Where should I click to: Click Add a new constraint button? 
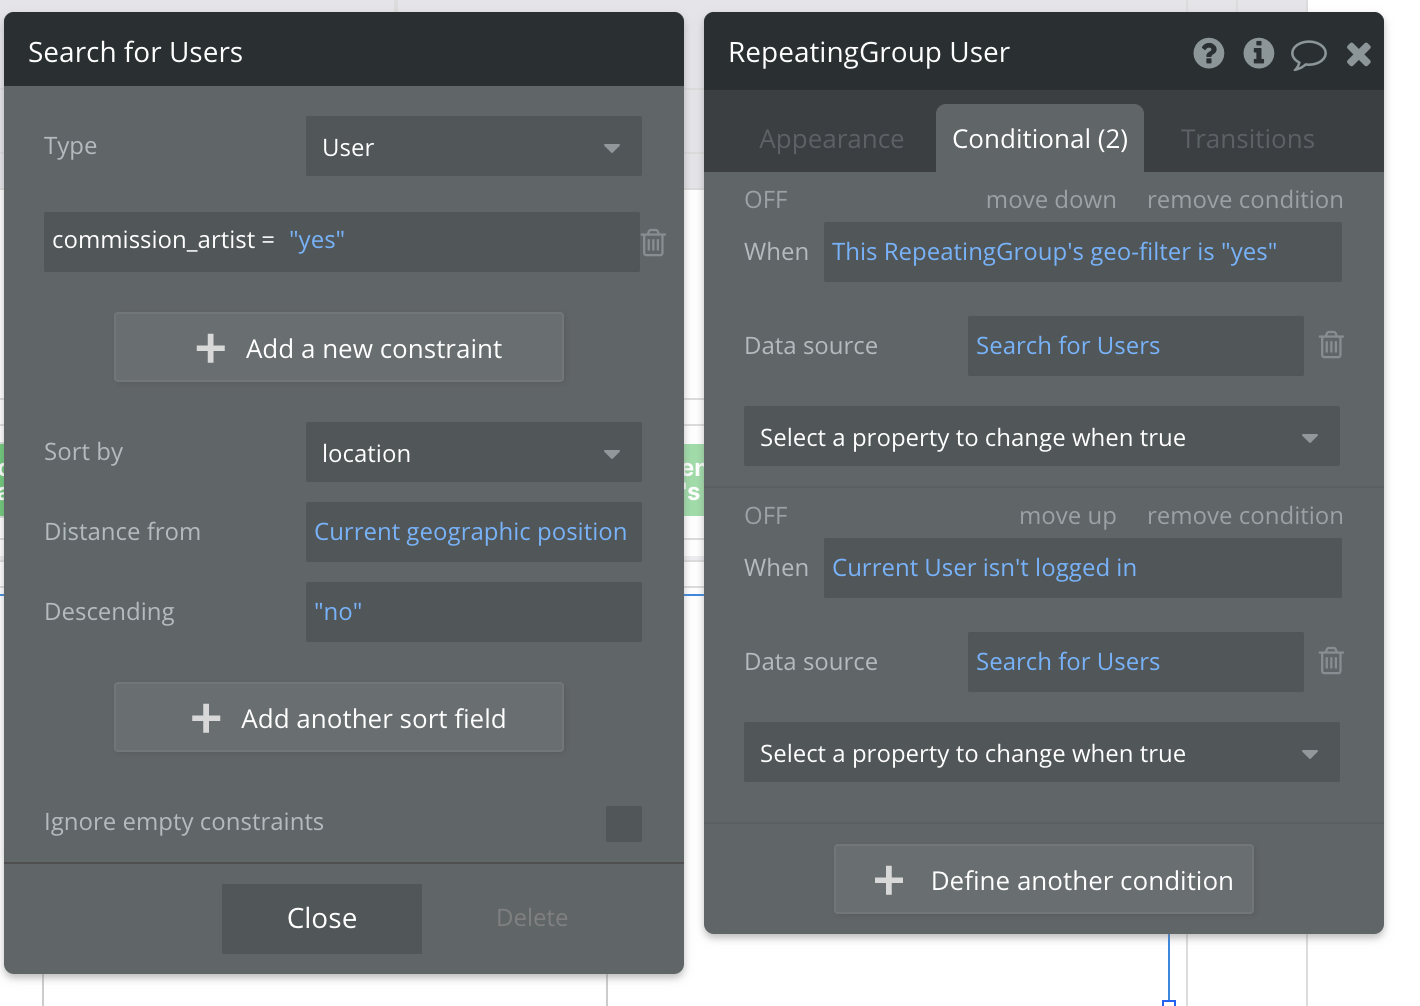coord(339,348)
